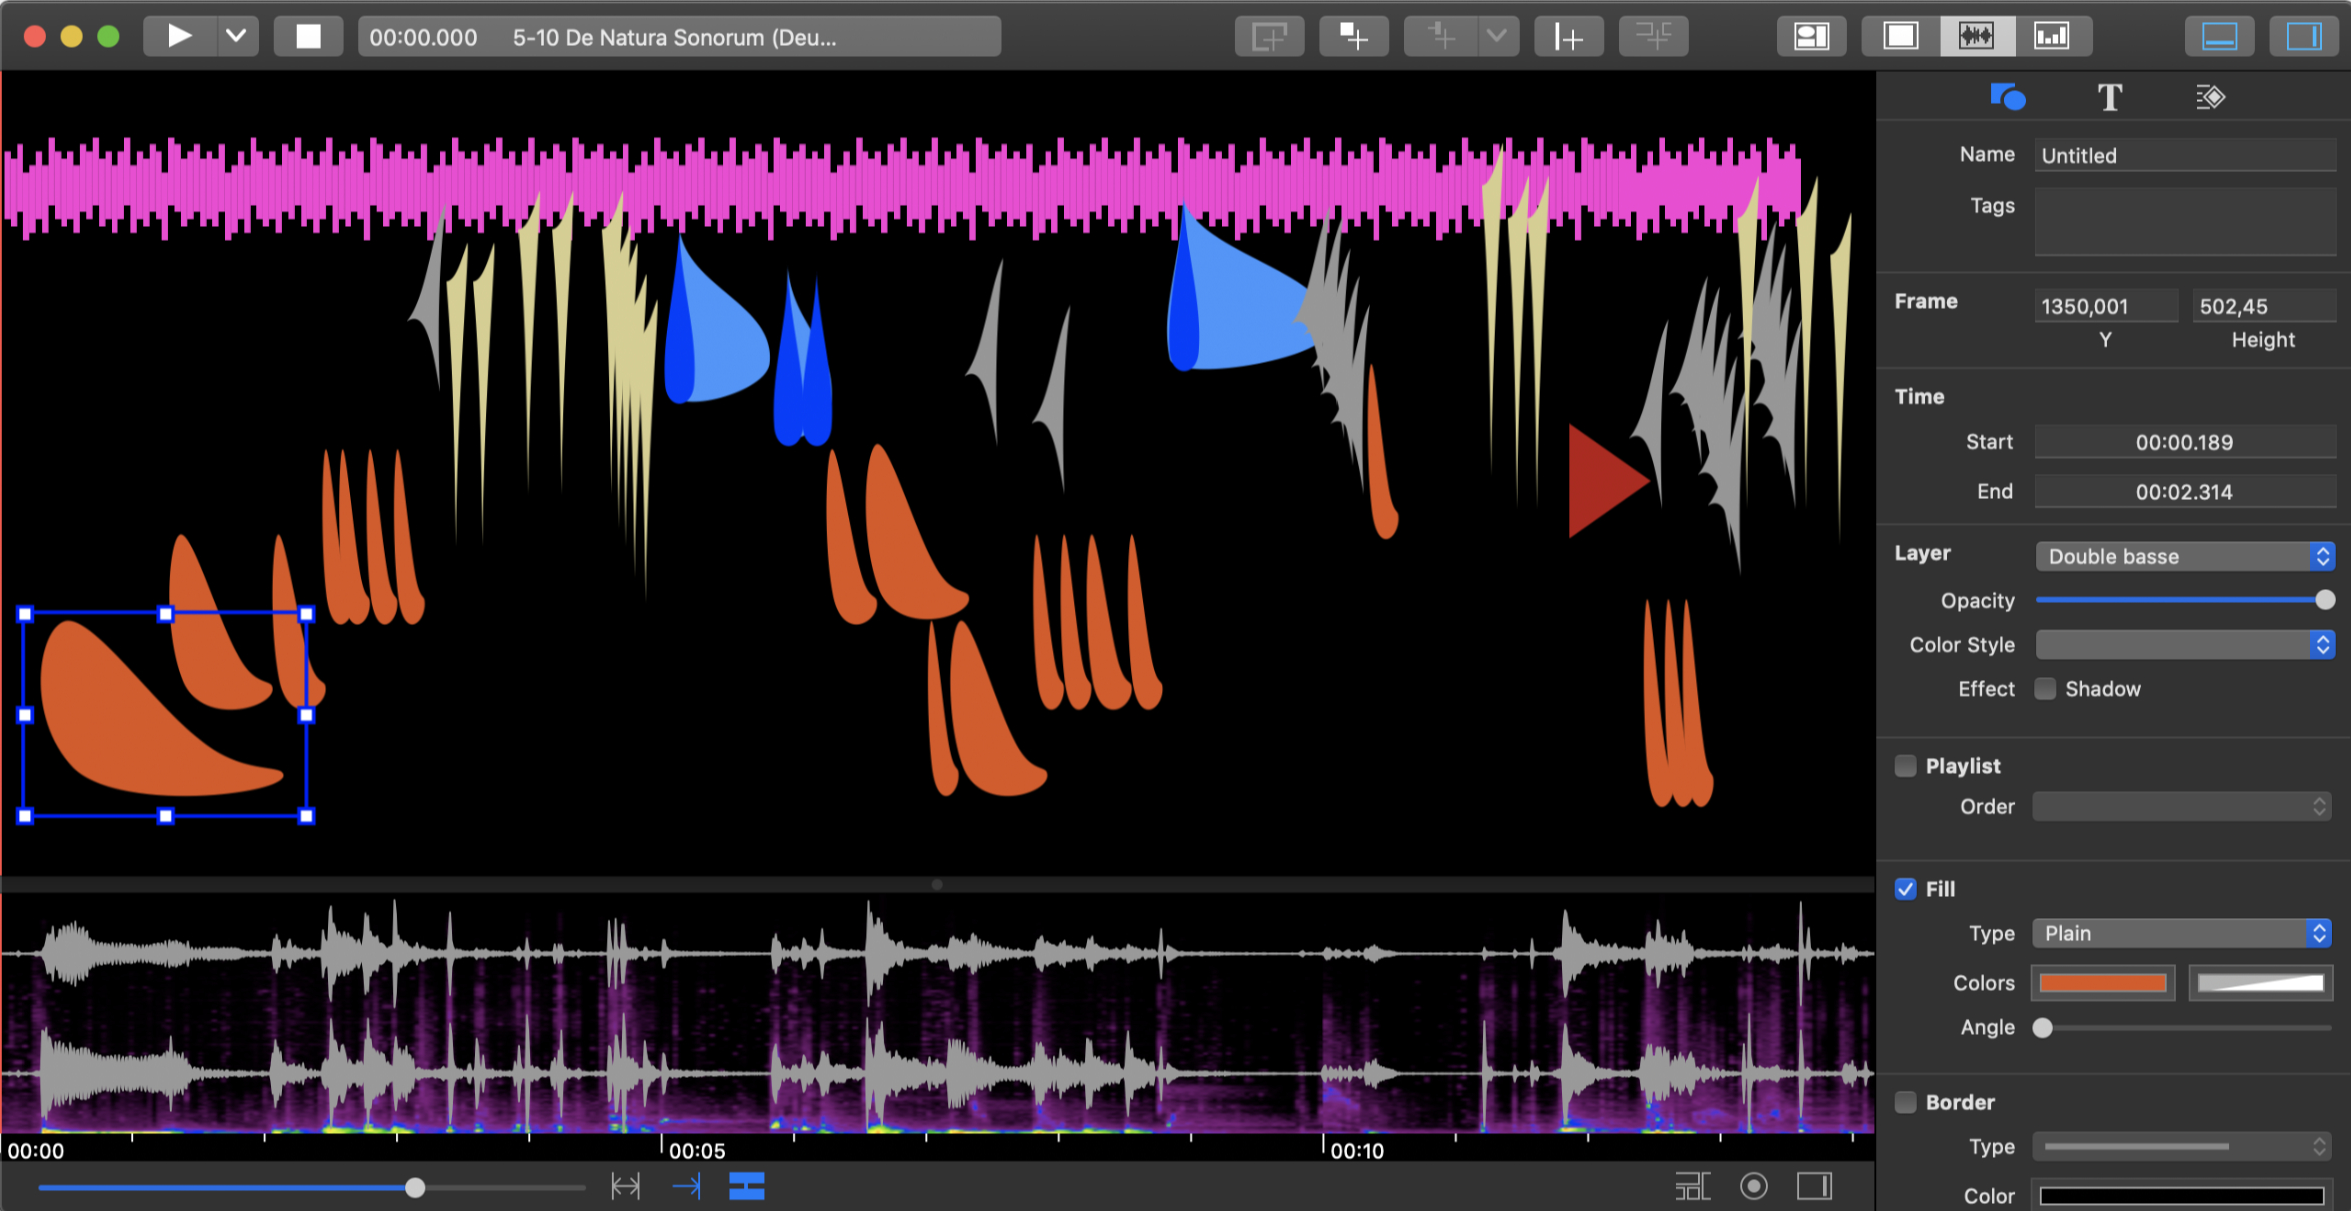This screenshot has width=2351, height=1211.
Task: Toggle the bottom panel visibility
Action: 2219,36
